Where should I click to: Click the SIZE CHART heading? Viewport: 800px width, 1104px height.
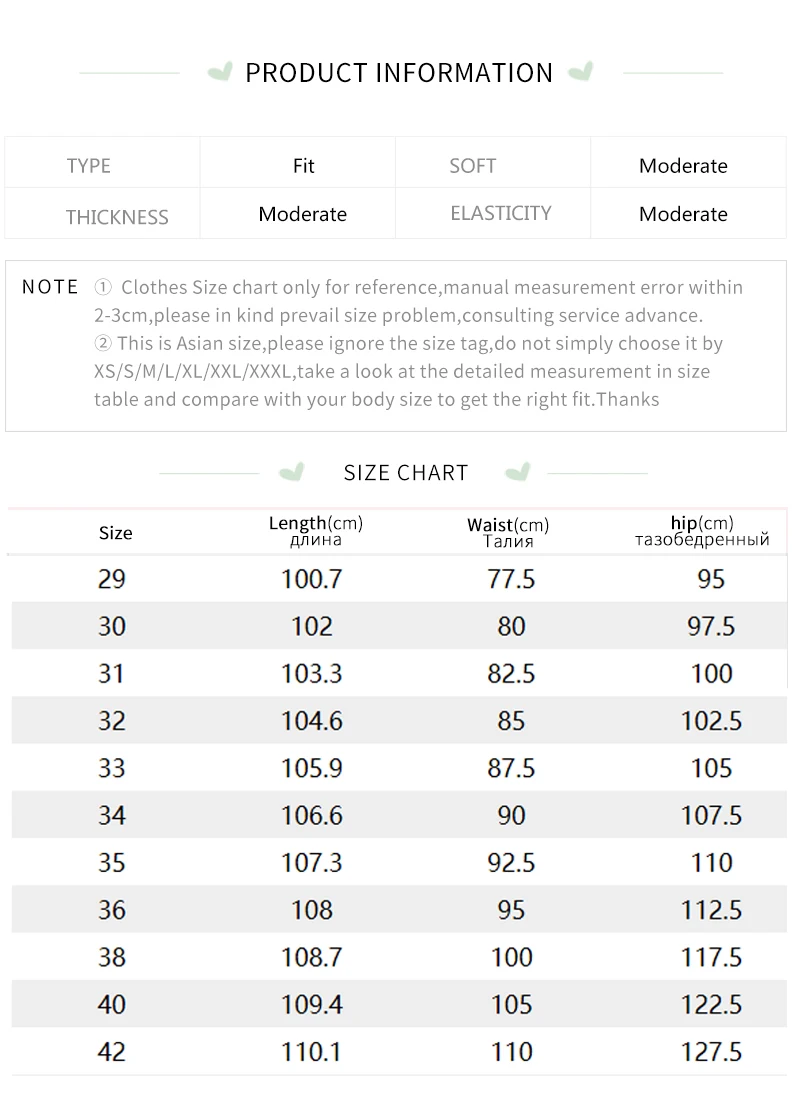pos(406,473)
